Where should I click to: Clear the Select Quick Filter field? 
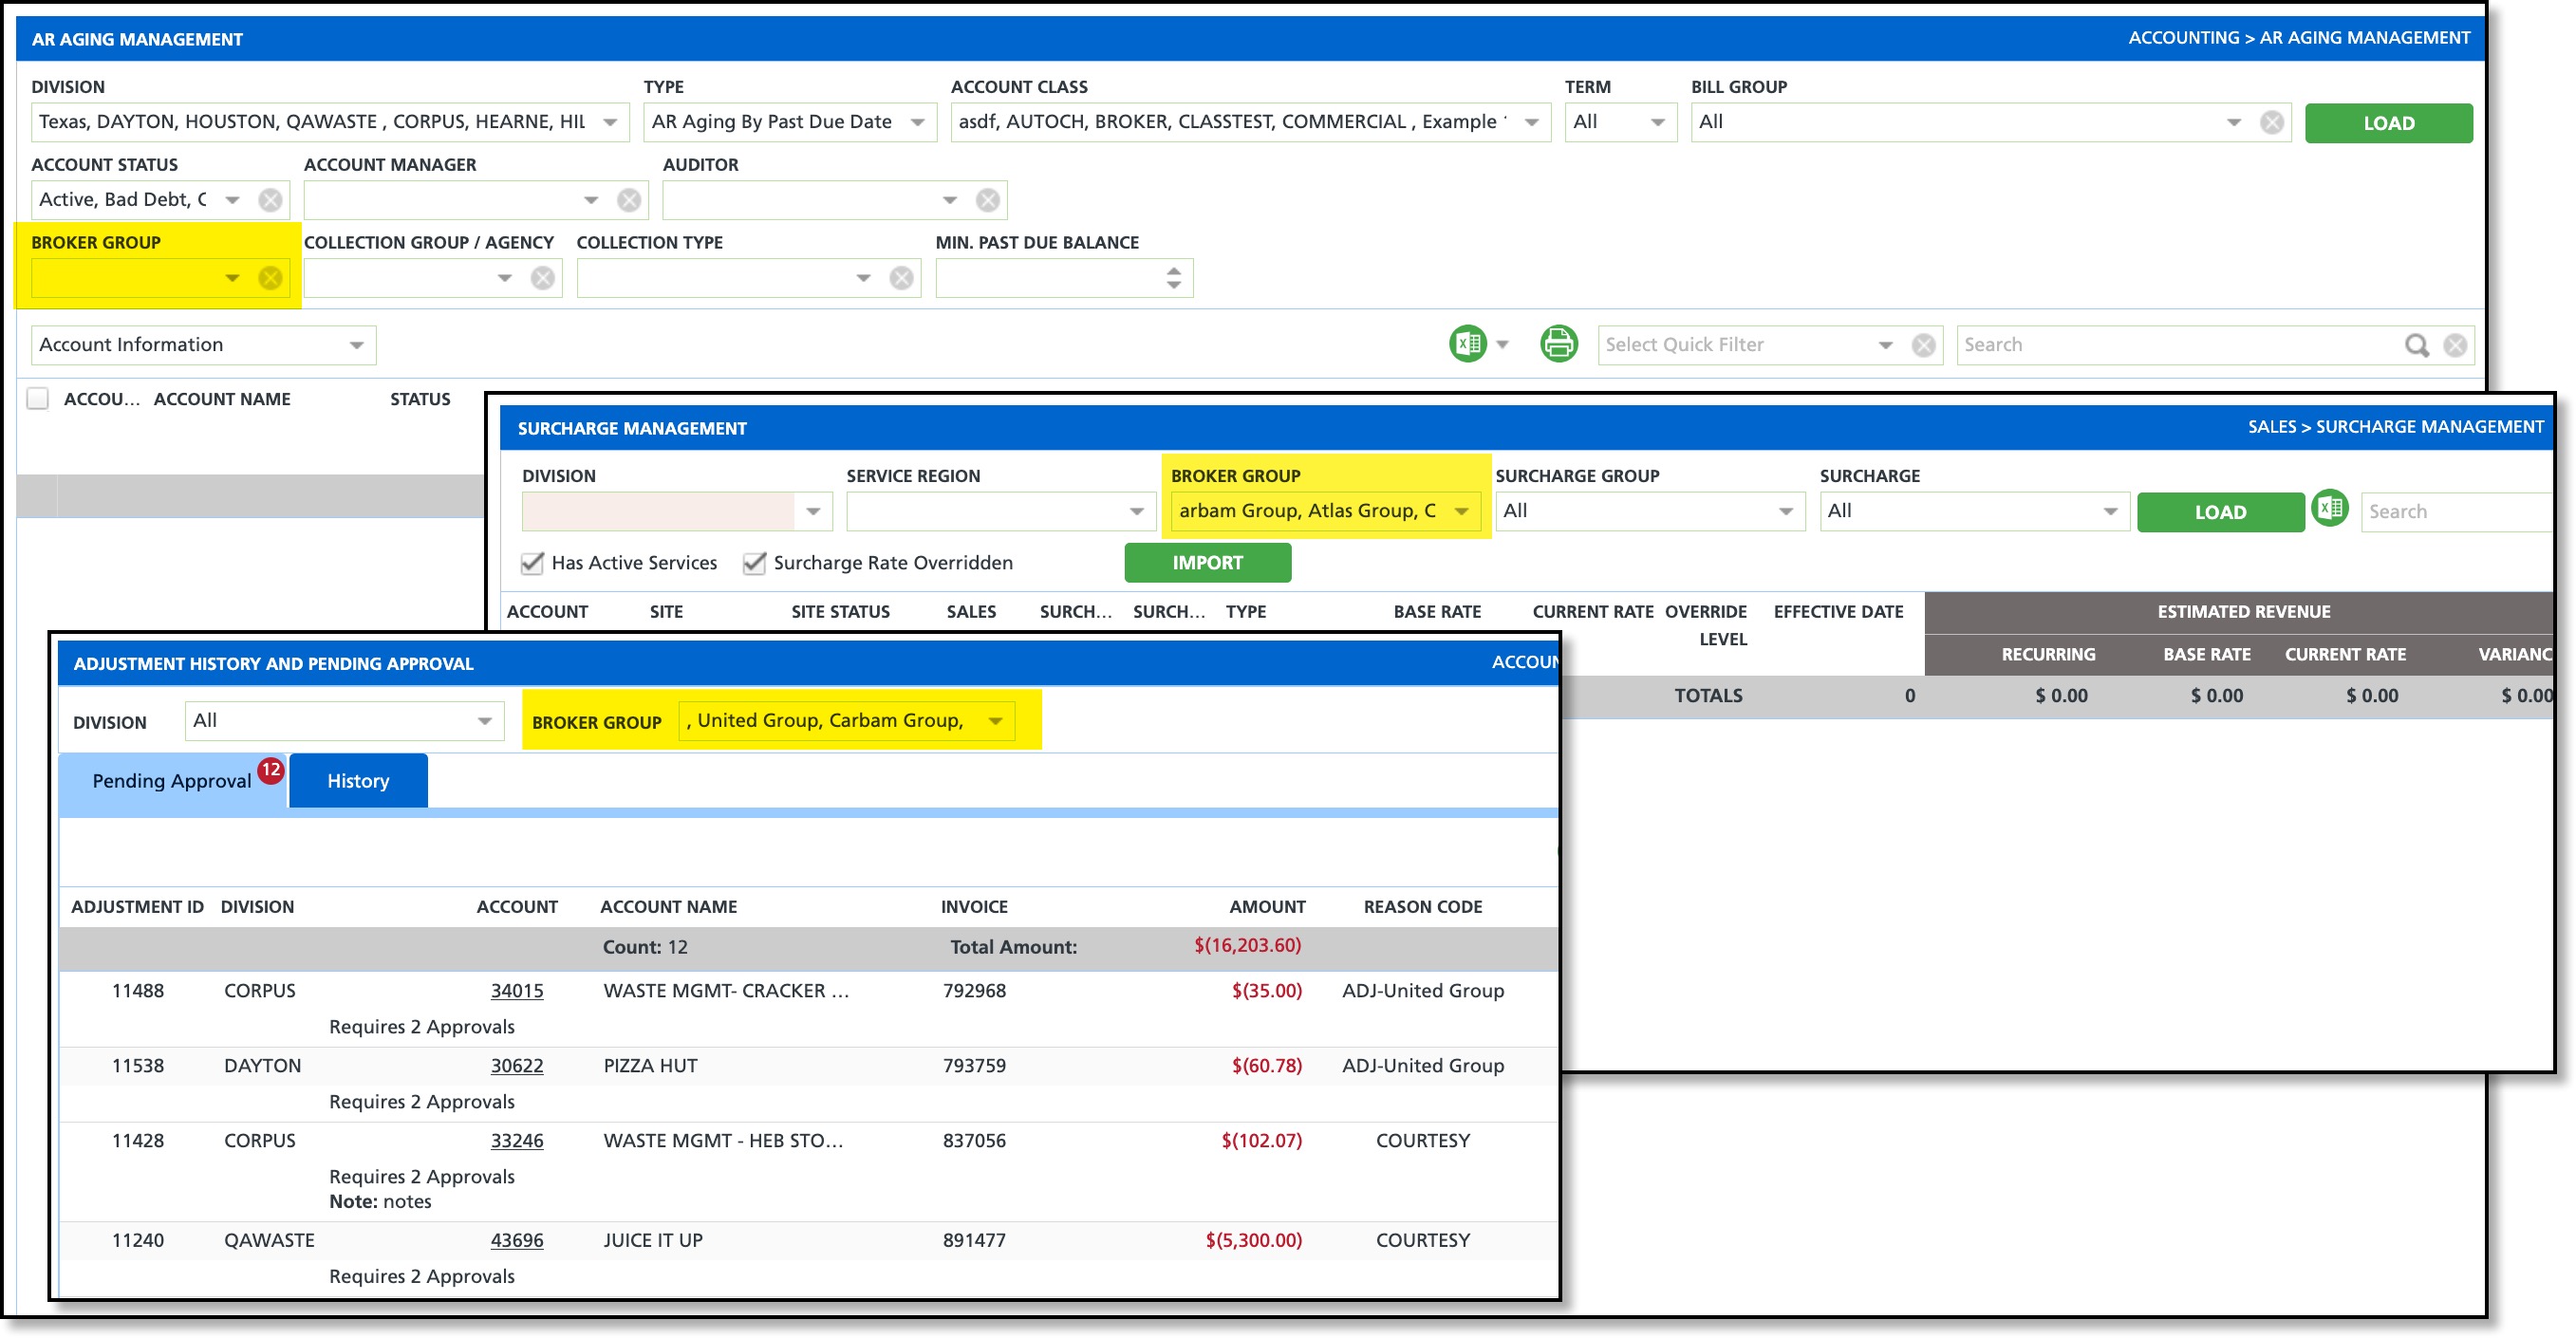point(1922,345)
